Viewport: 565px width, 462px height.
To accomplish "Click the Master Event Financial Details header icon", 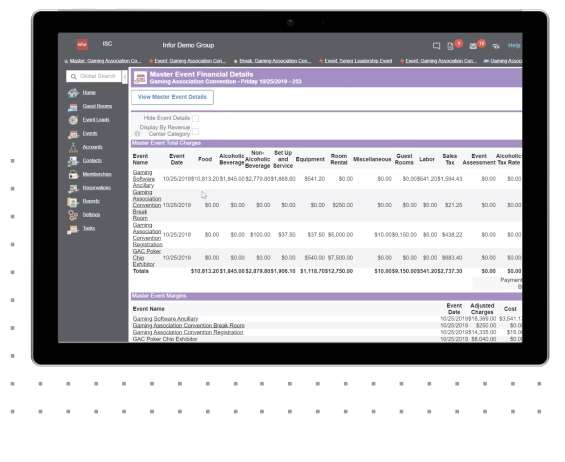I will (140, 77).
